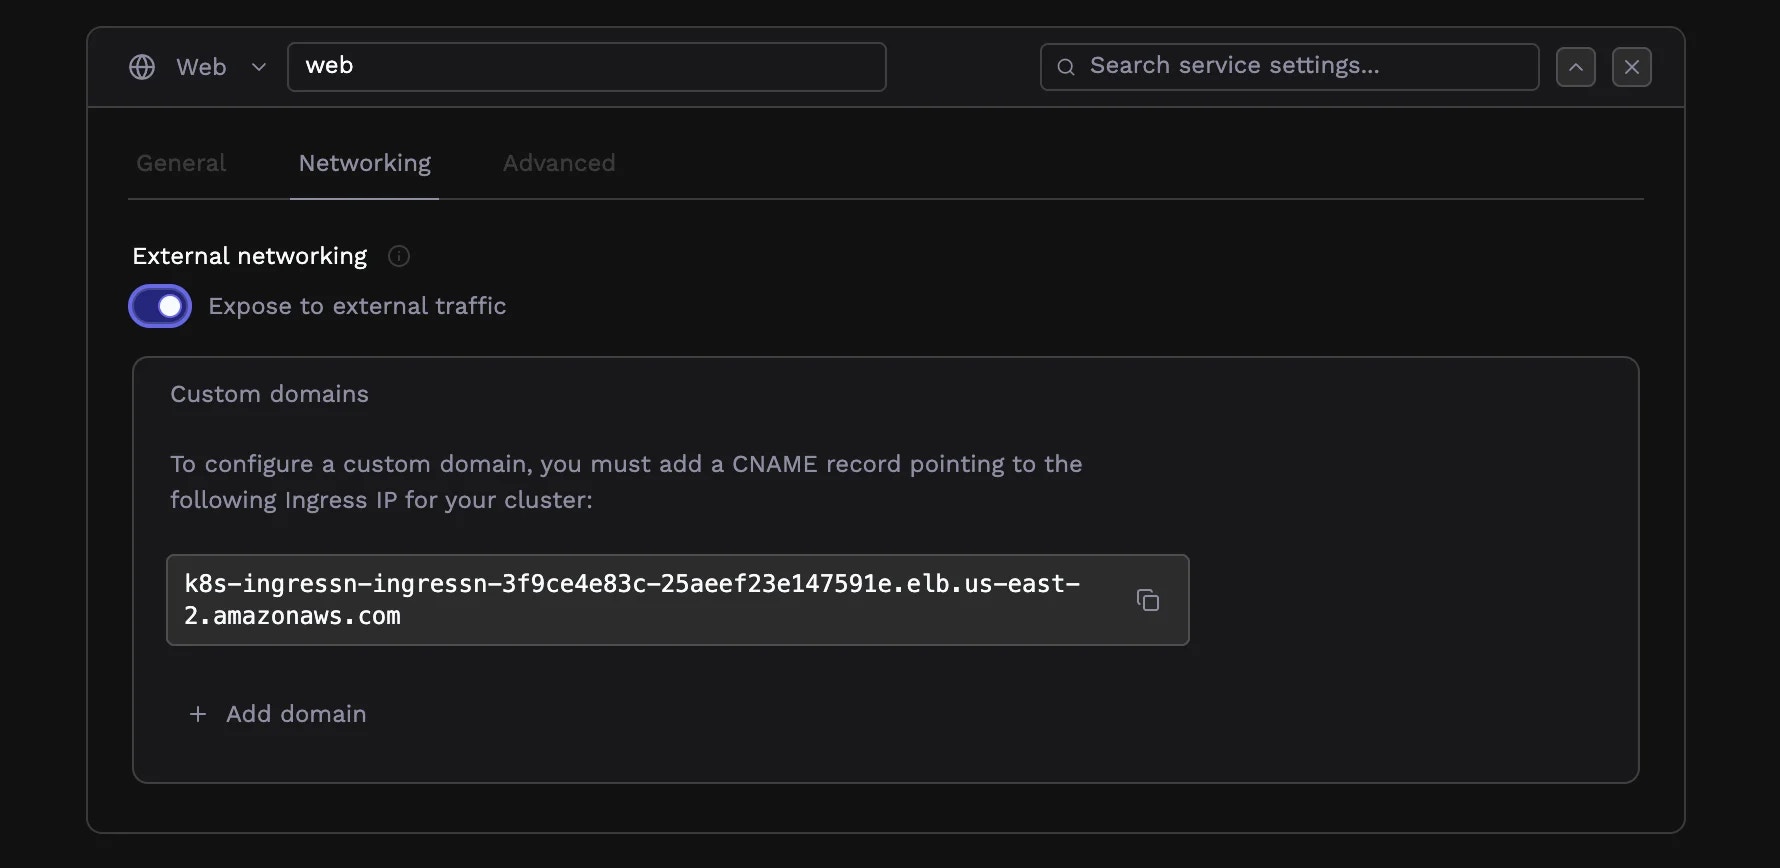1780x868 pixels.
Task: Click the External networking heading
Action: click(250, 256)
